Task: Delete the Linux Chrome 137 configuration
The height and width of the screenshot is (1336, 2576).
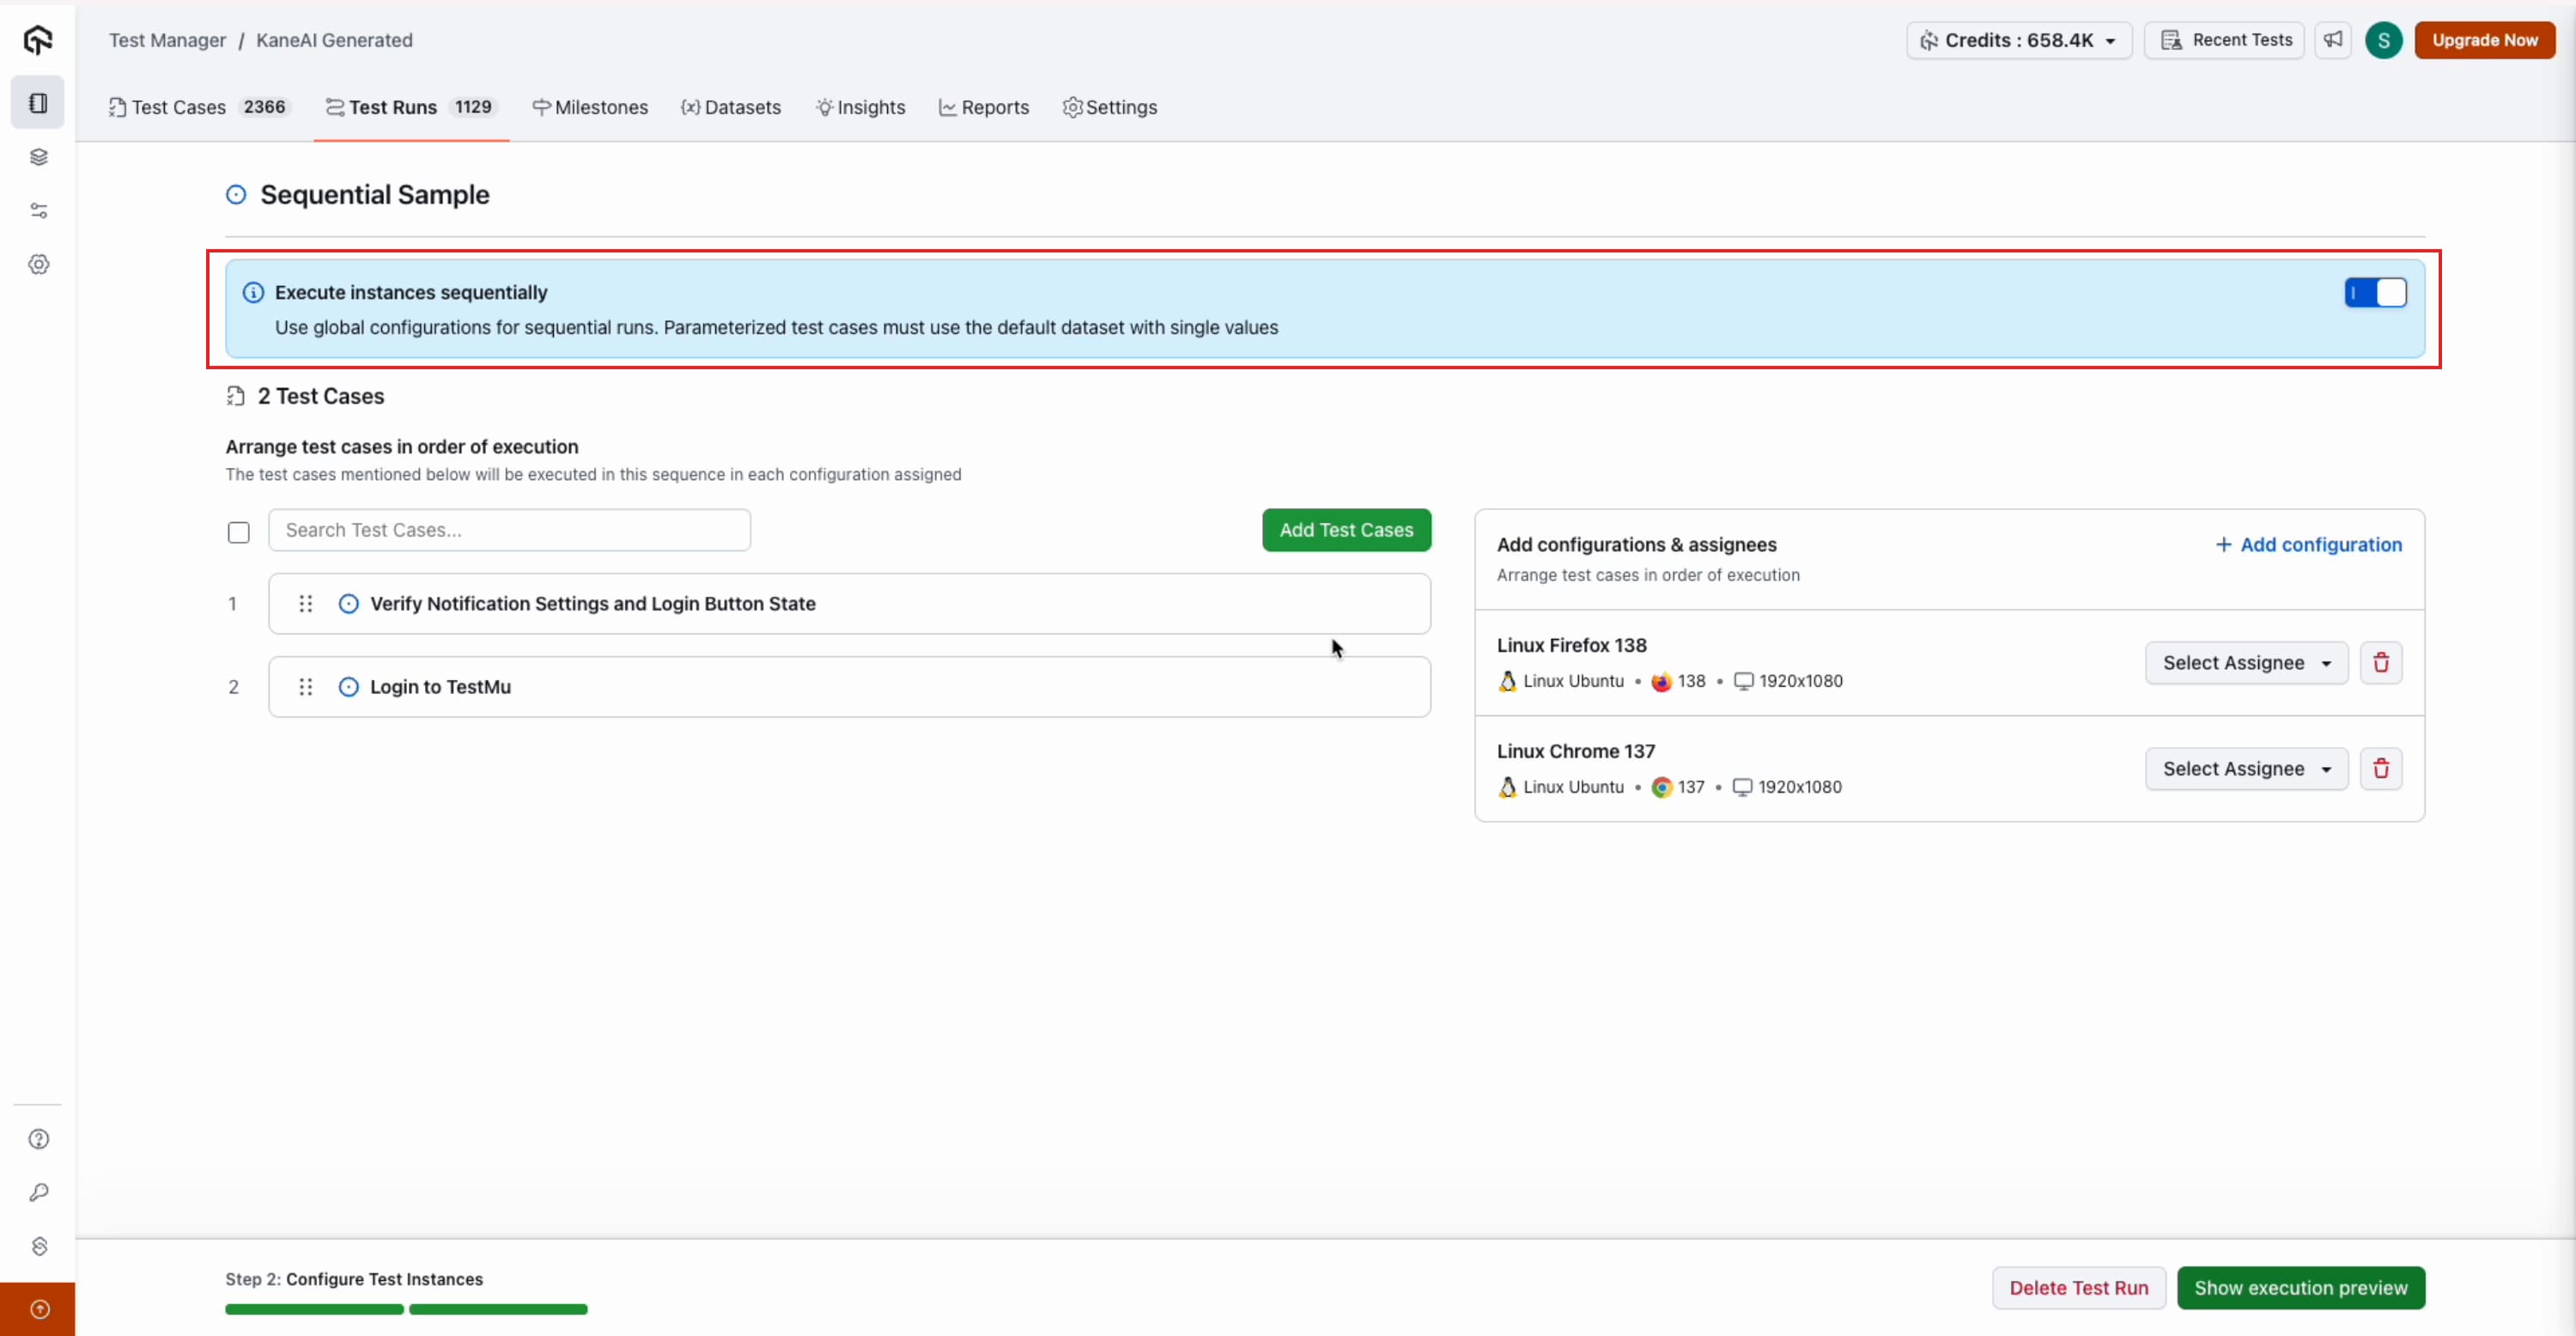Action: 2380,769
